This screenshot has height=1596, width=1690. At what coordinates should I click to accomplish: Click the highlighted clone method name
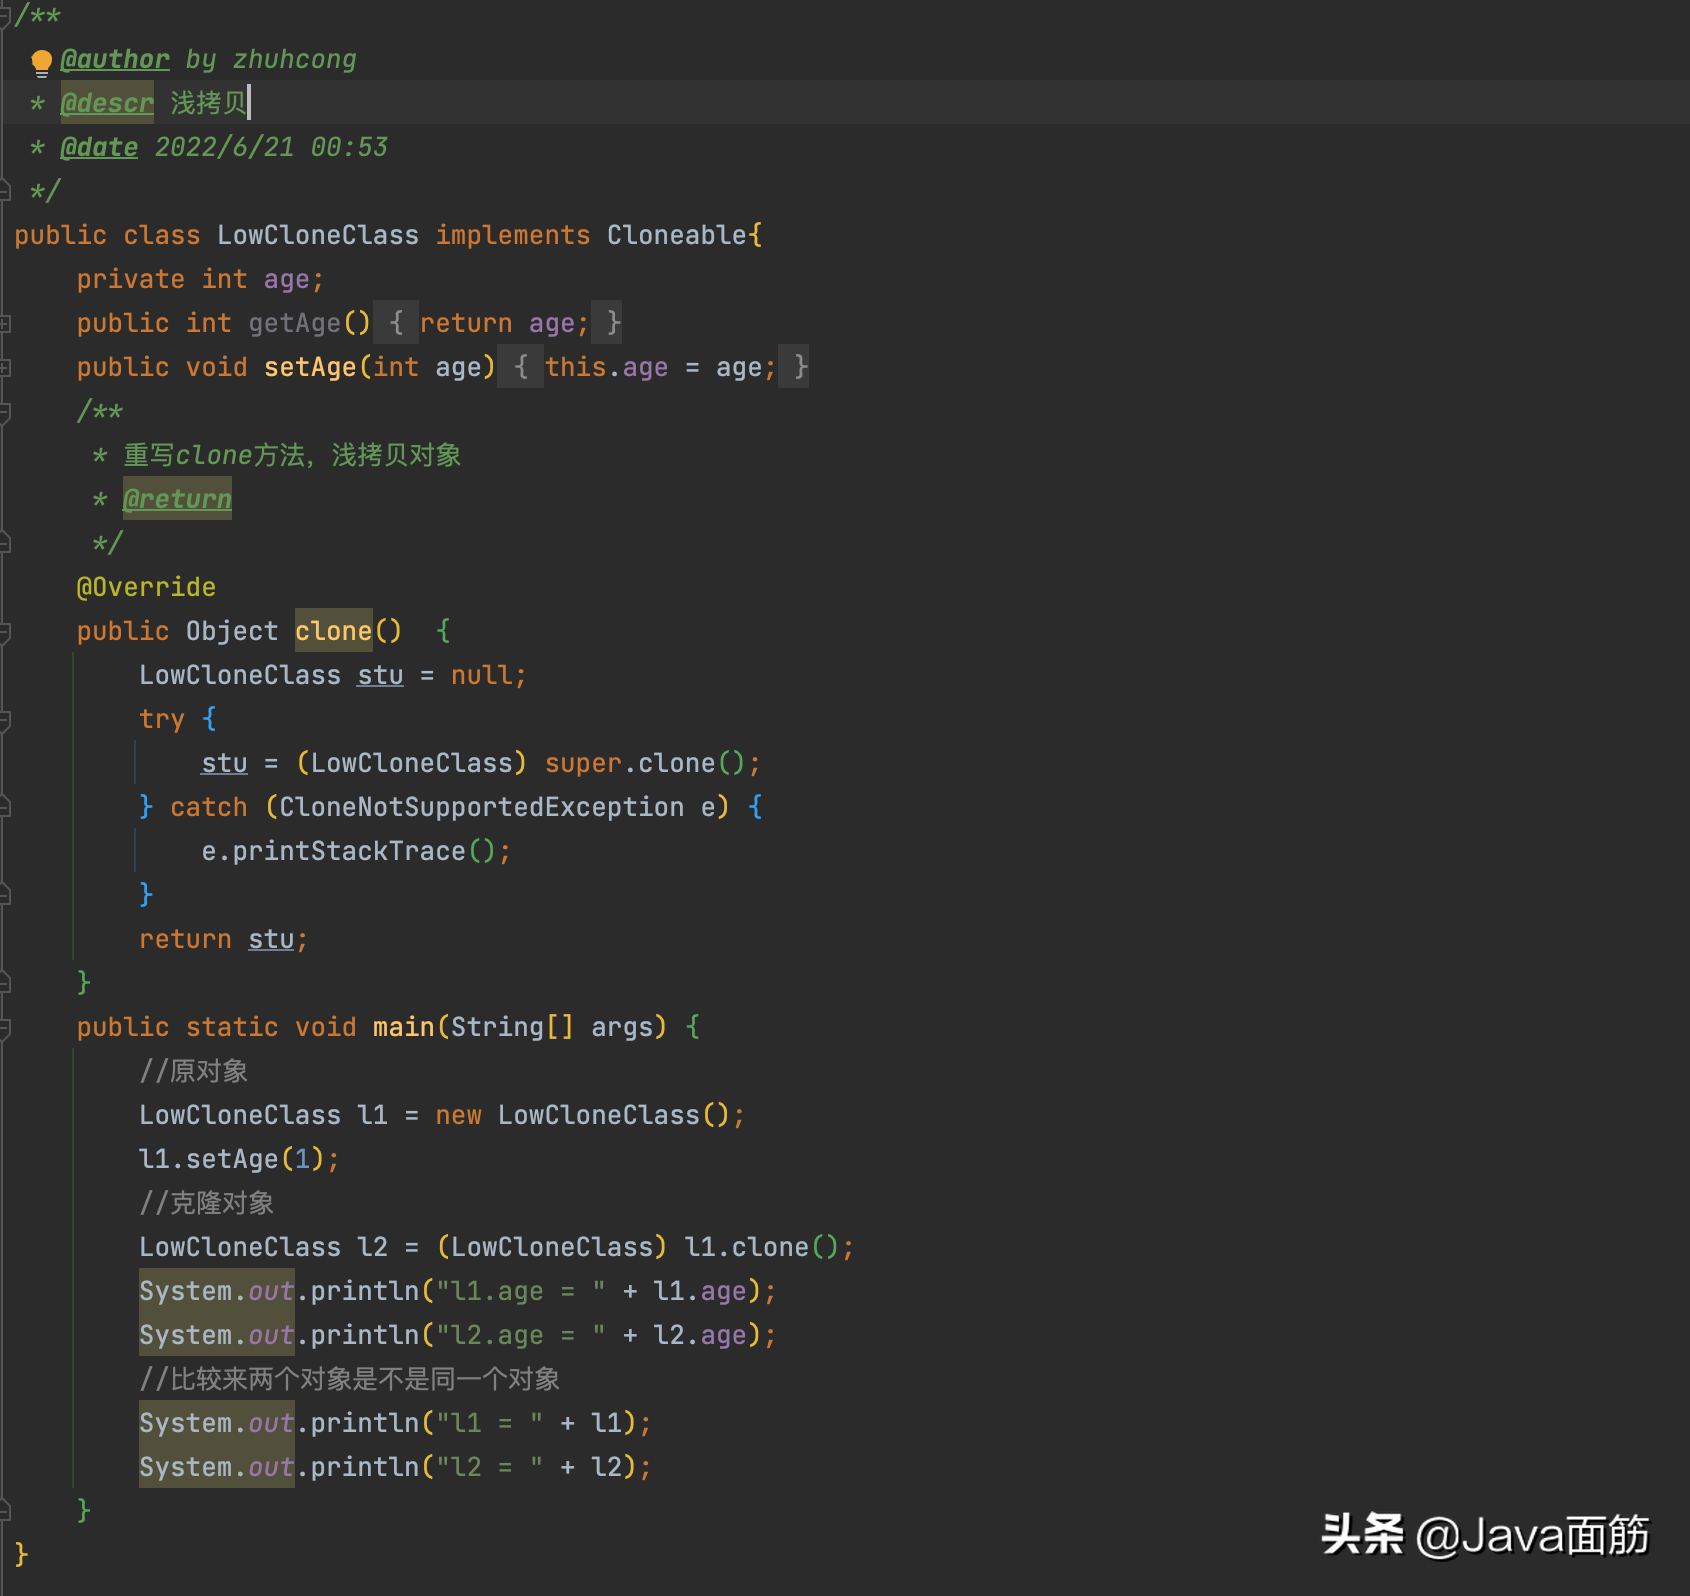[x=333, y=631]
